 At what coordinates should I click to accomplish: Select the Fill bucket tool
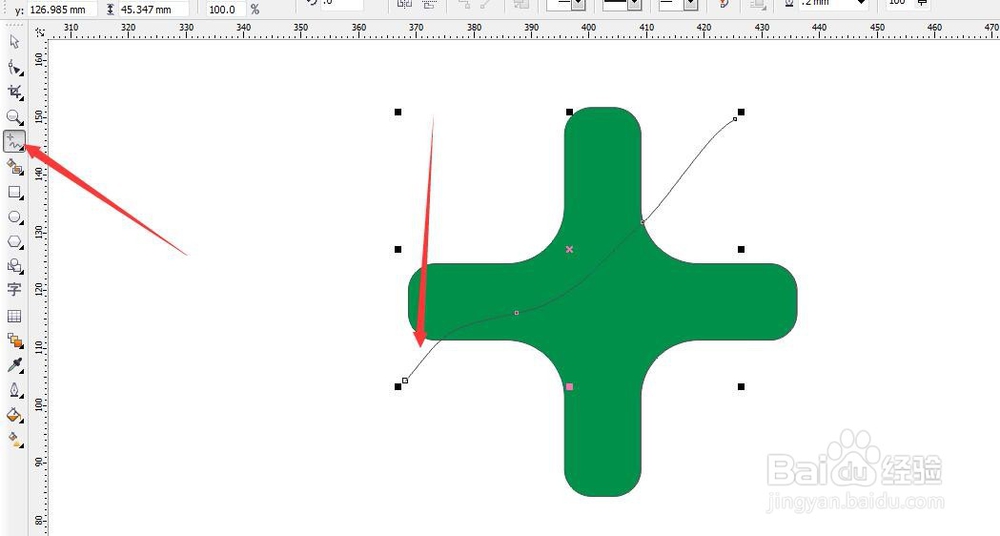14,415
